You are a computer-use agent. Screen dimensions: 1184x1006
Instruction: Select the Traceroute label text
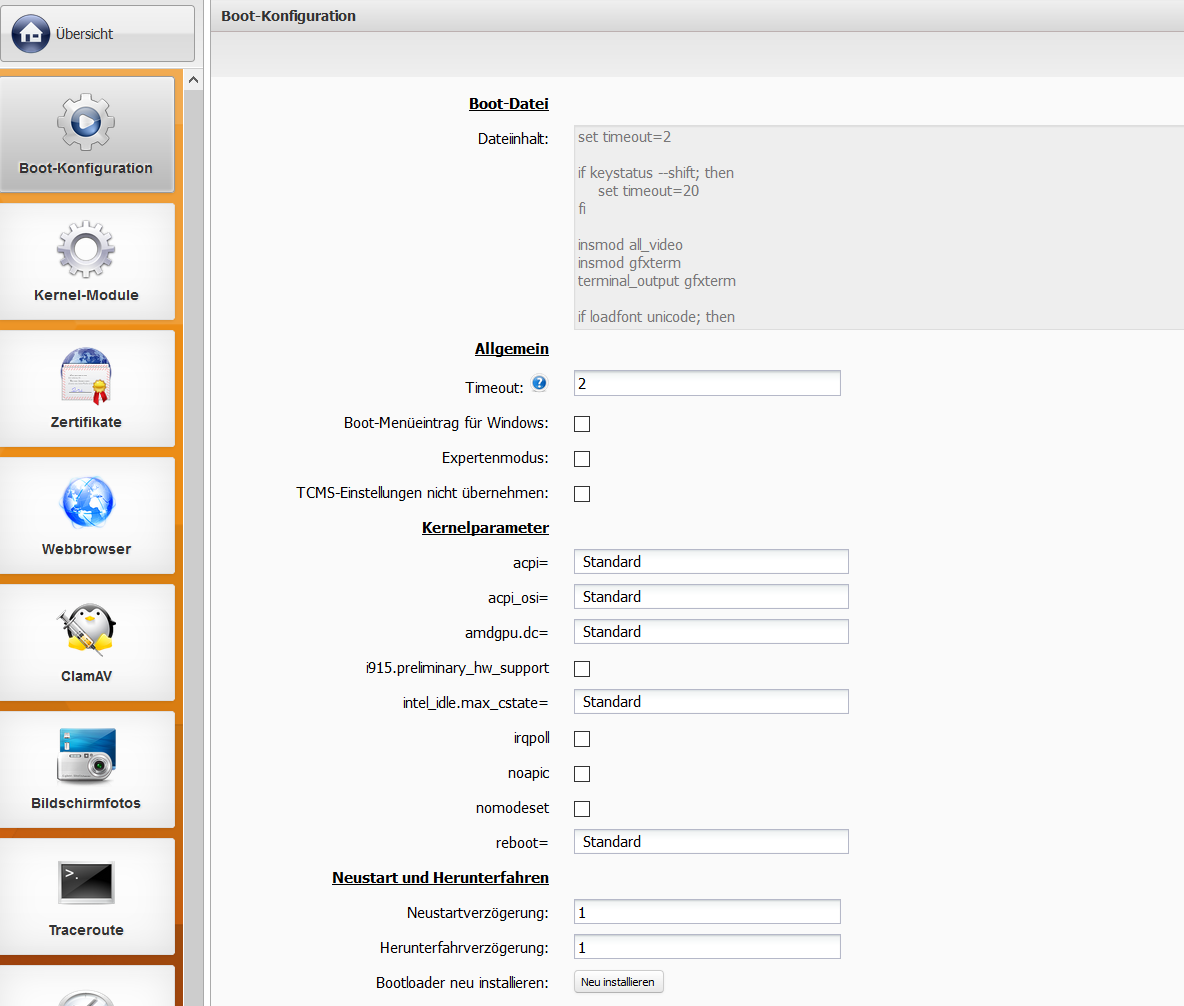[86, 930]
